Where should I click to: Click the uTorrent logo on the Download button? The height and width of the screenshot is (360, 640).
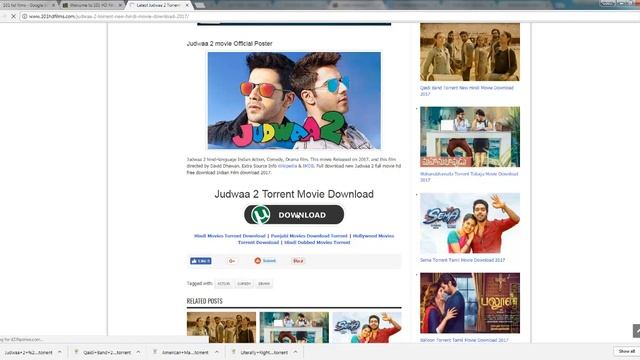click(260, 214)
